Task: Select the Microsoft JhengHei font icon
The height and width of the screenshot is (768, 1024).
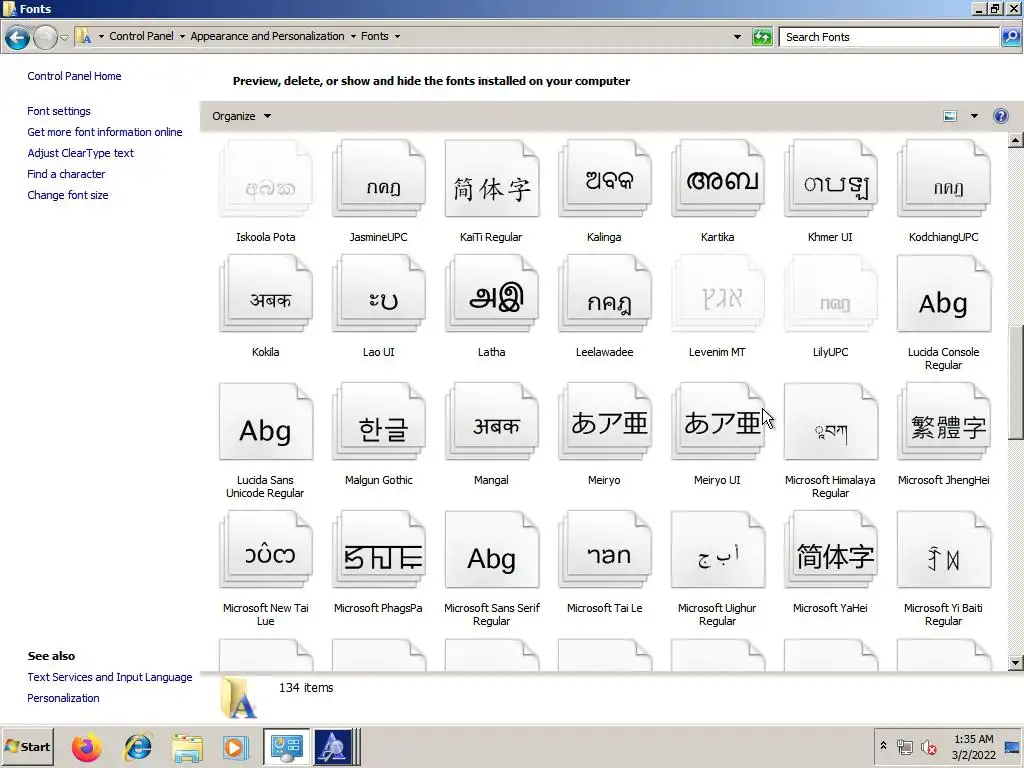Action: 944,421
